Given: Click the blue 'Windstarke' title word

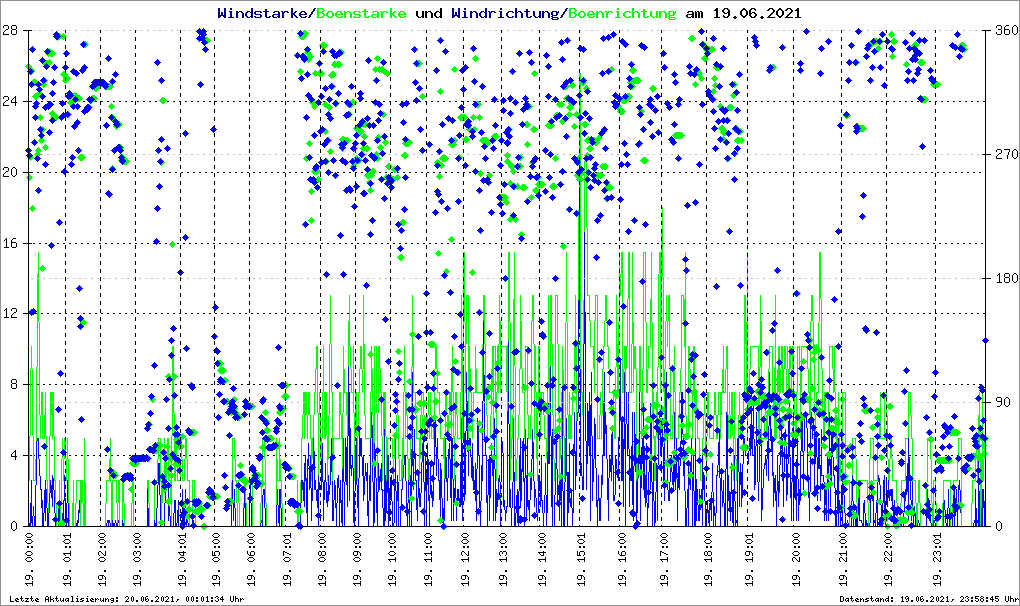Looking at the screenshot, I should pyautogui.click(x=263, y=13).
